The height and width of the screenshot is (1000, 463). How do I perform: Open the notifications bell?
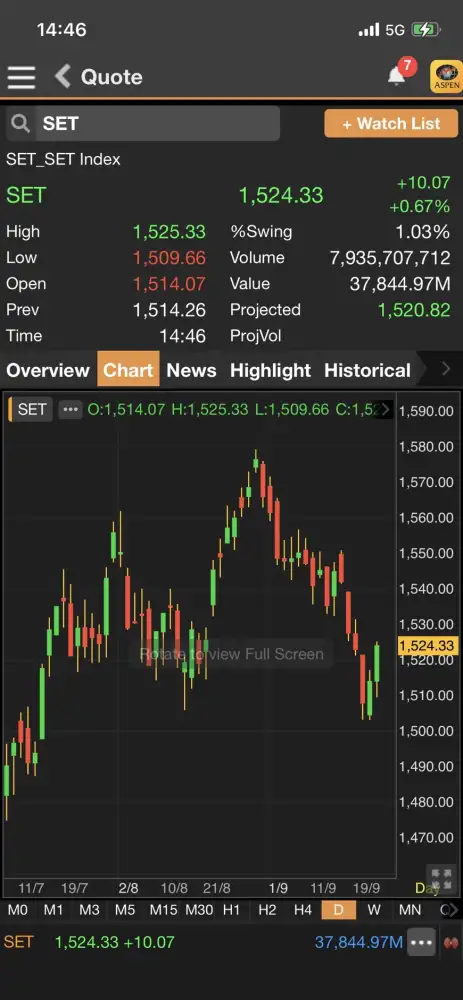click(x=396, y=76)
